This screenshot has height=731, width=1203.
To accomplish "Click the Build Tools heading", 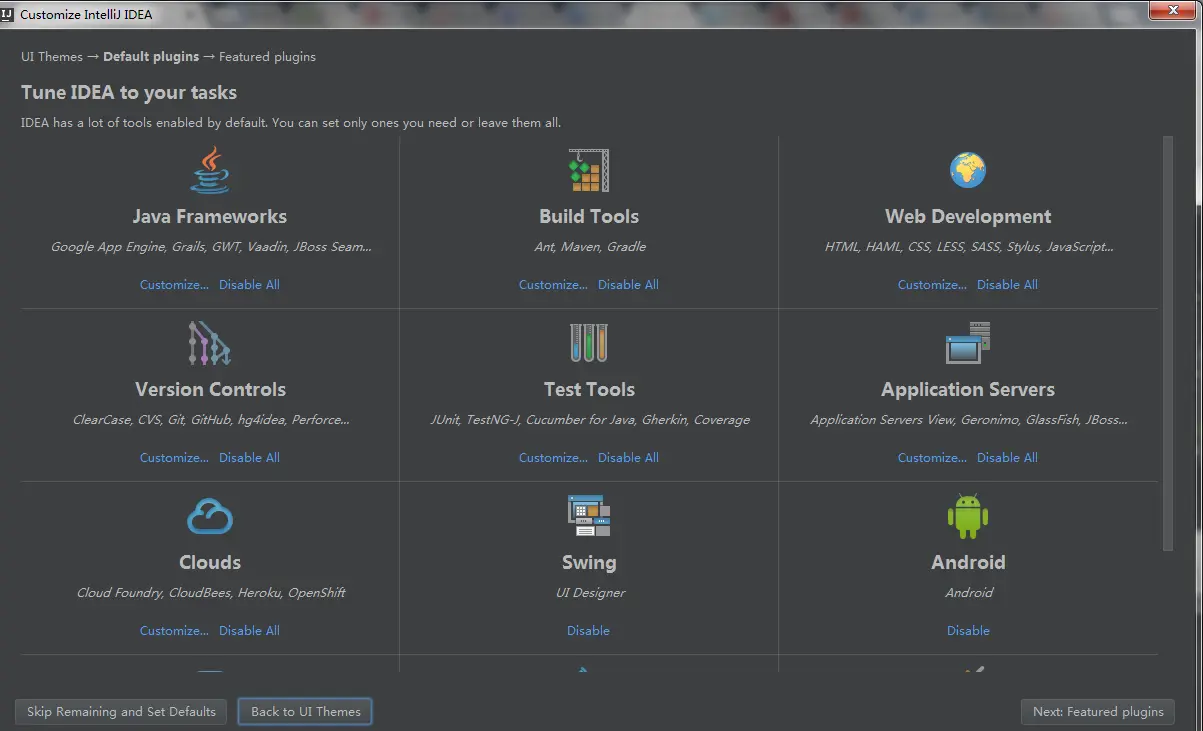I will click(588, 217).
